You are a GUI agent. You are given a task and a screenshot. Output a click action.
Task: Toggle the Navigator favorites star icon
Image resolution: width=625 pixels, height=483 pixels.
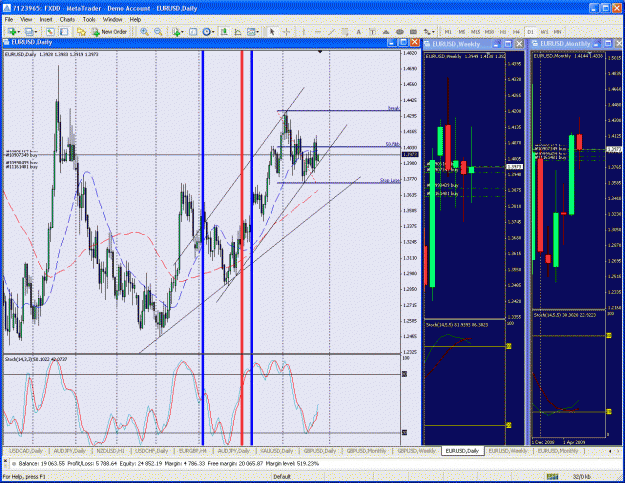(x=81, y=32)
